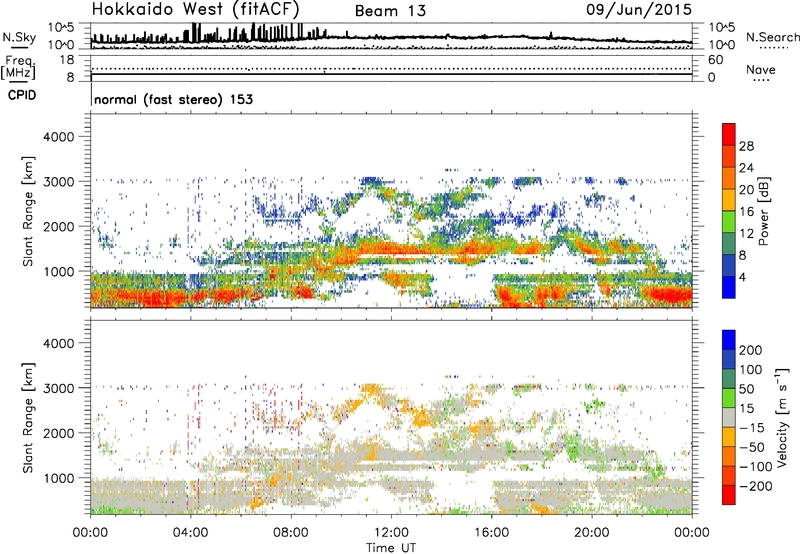Click 'normal (fast stereo) 153' text
This screenshot has height=554, width=800.
(173, 99)
